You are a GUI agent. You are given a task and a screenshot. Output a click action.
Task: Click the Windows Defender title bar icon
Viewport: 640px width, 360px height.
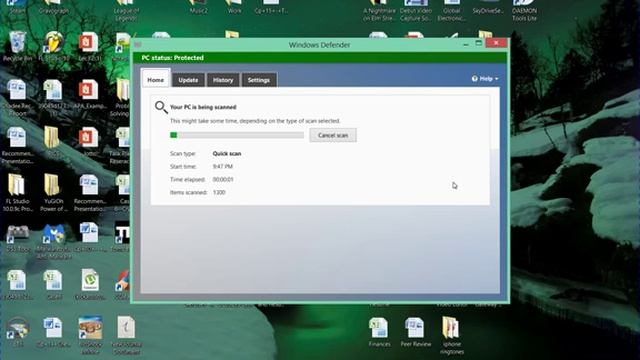pos(138,44)
